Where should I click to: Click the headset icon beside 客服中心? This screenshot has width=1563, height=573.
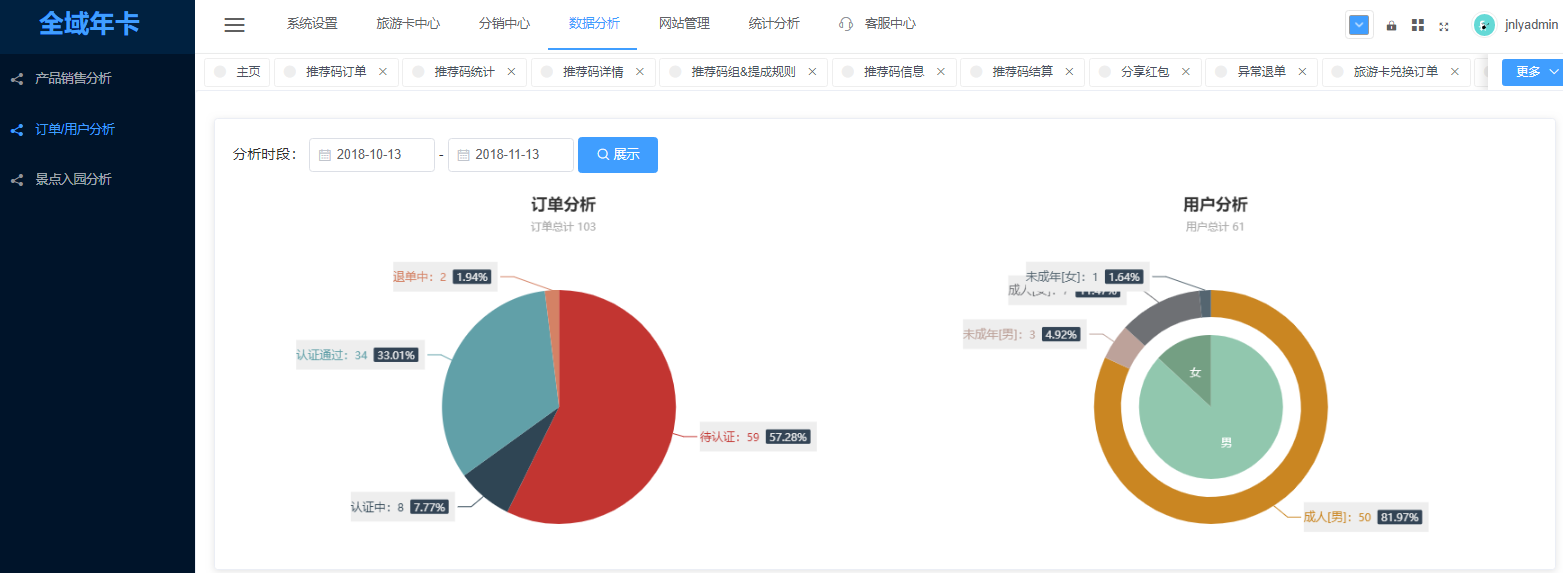pos(846,24)
